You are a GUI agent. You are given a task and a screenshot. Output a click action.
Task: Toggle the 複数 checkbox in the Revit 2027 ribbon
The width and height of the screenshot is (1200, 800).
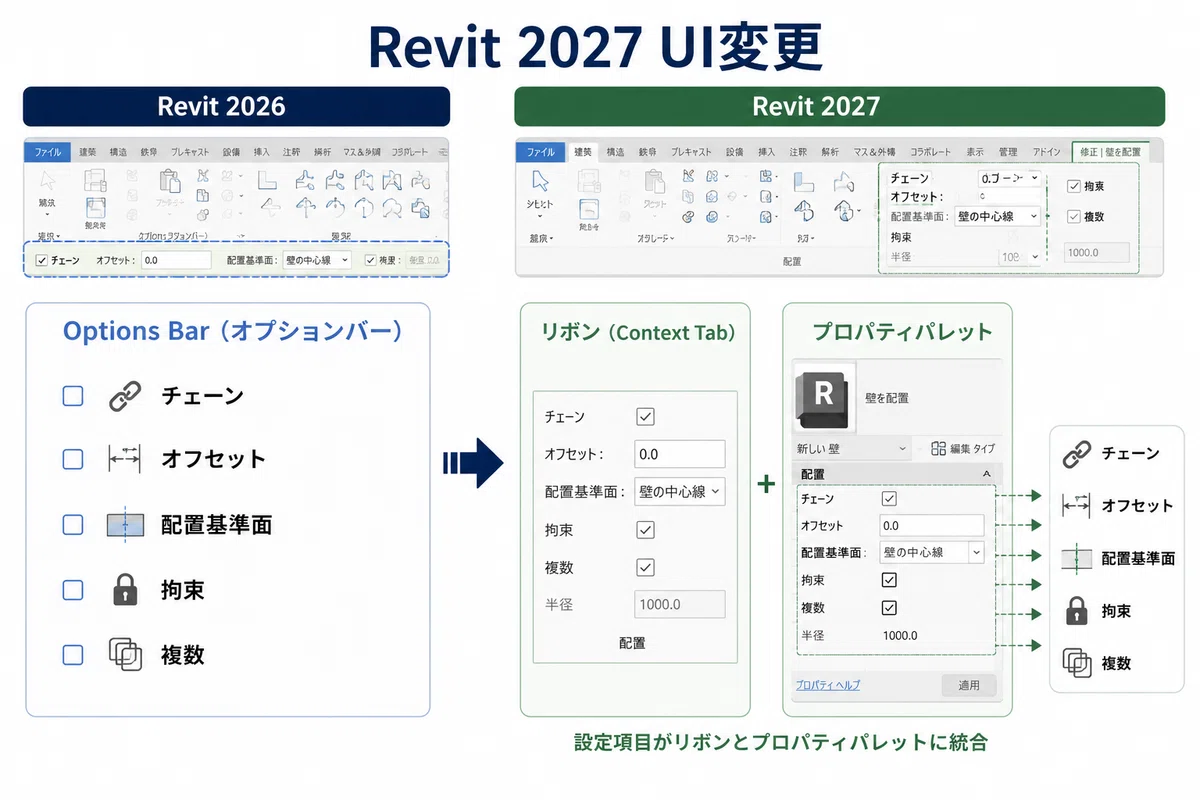click(1073, 216)
